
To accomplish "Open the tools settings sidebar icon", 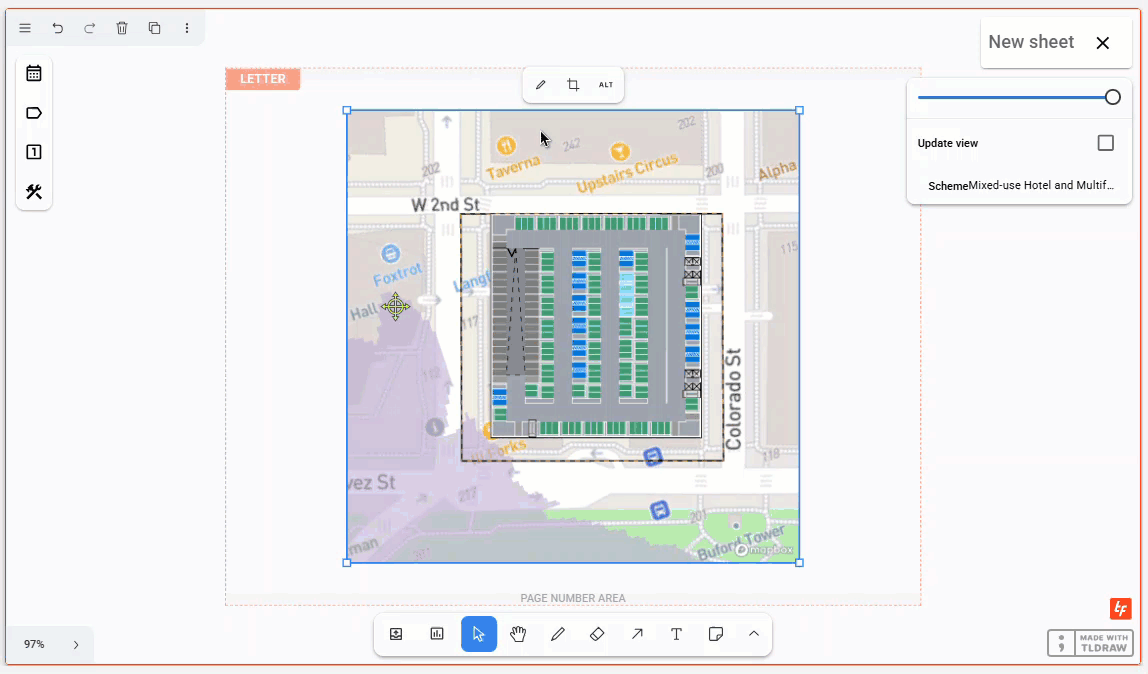I will click(x=34, y=192).
